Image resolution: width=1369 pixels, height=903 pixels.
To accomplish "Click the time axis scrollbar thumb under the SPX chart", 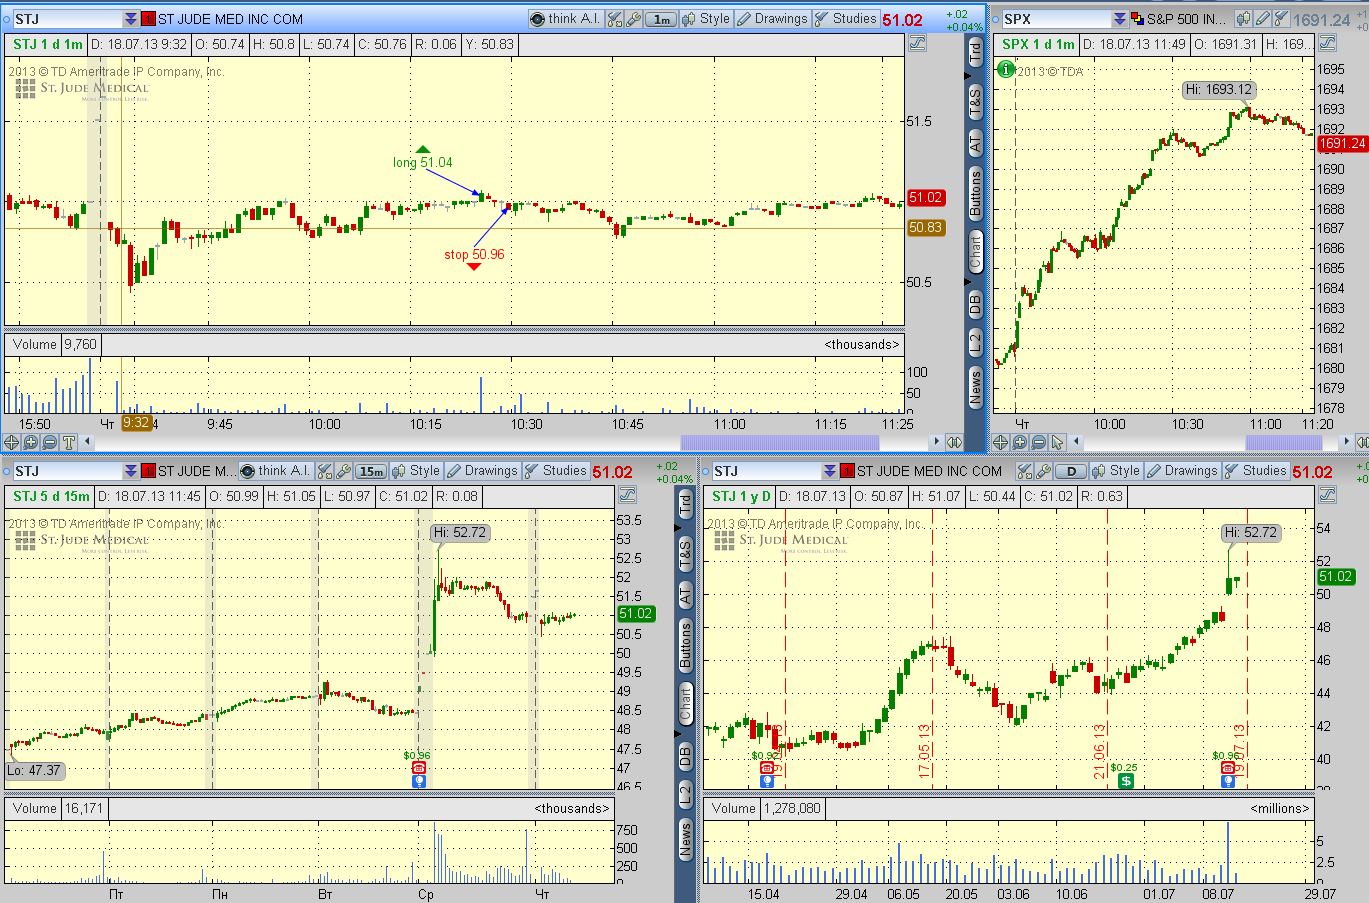I will pyautogui.click(x=1282, y=442).
